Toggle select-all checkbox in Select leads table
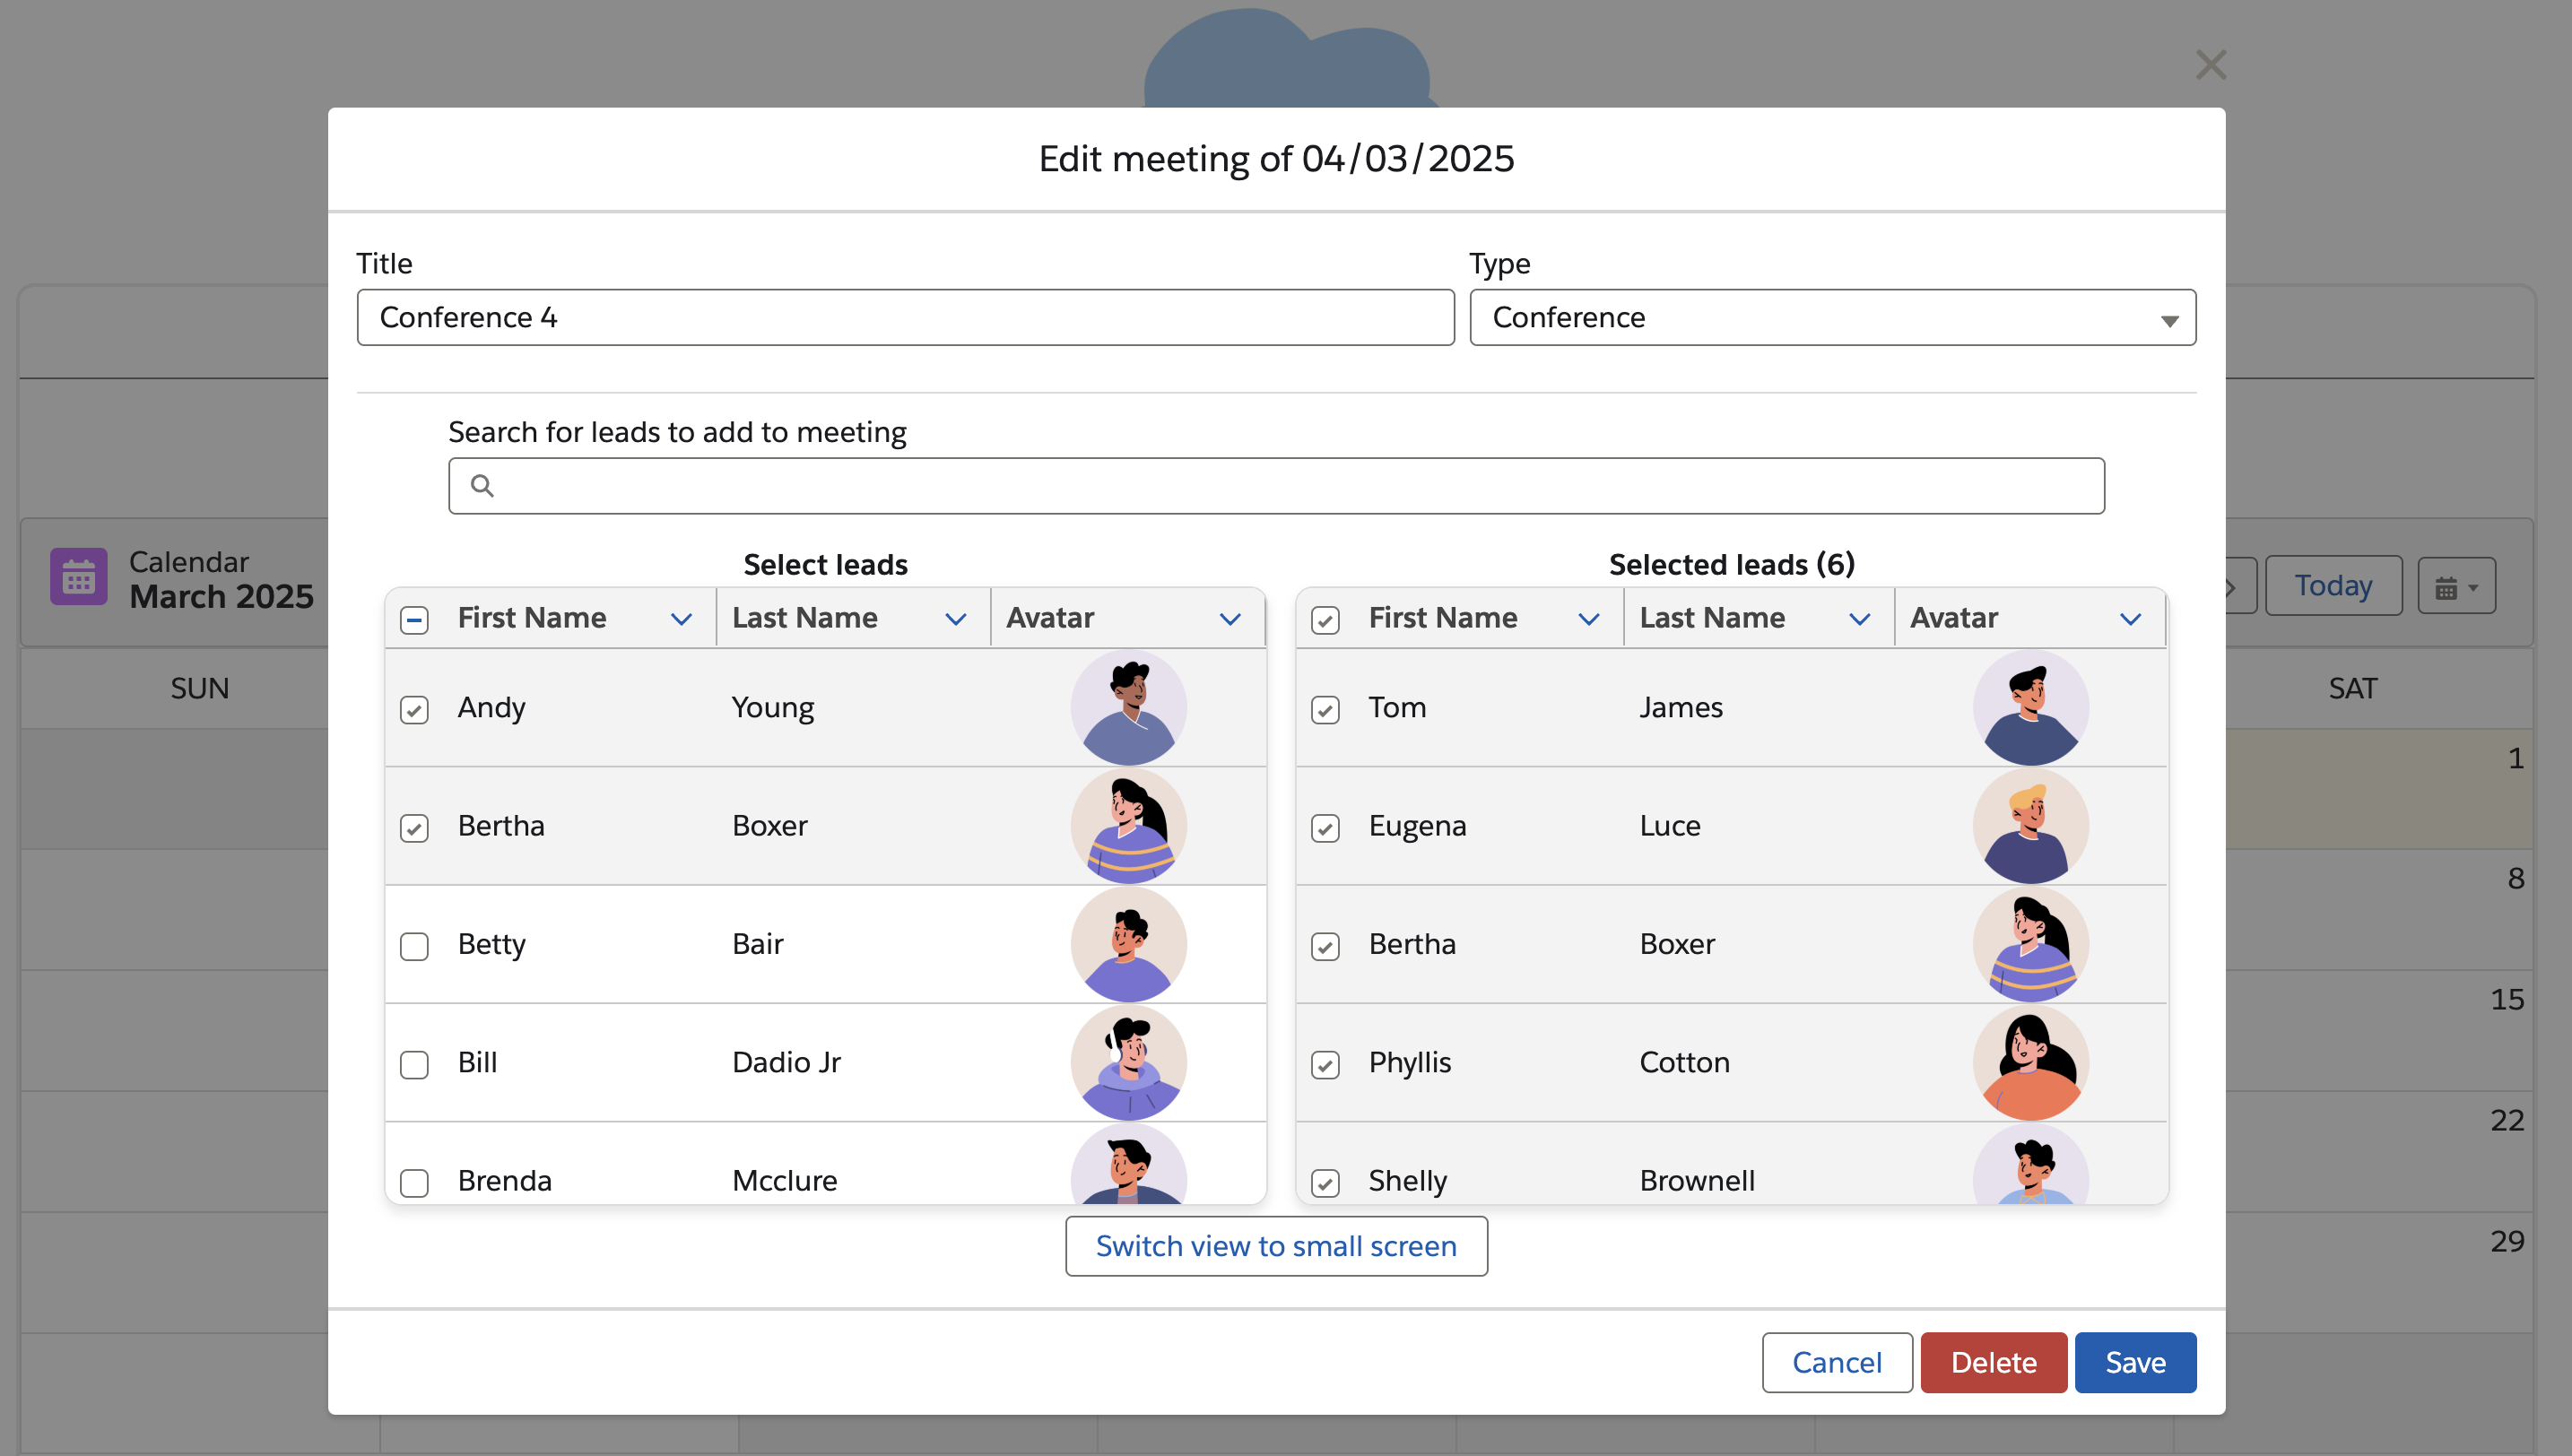 [x=414, y=620]
